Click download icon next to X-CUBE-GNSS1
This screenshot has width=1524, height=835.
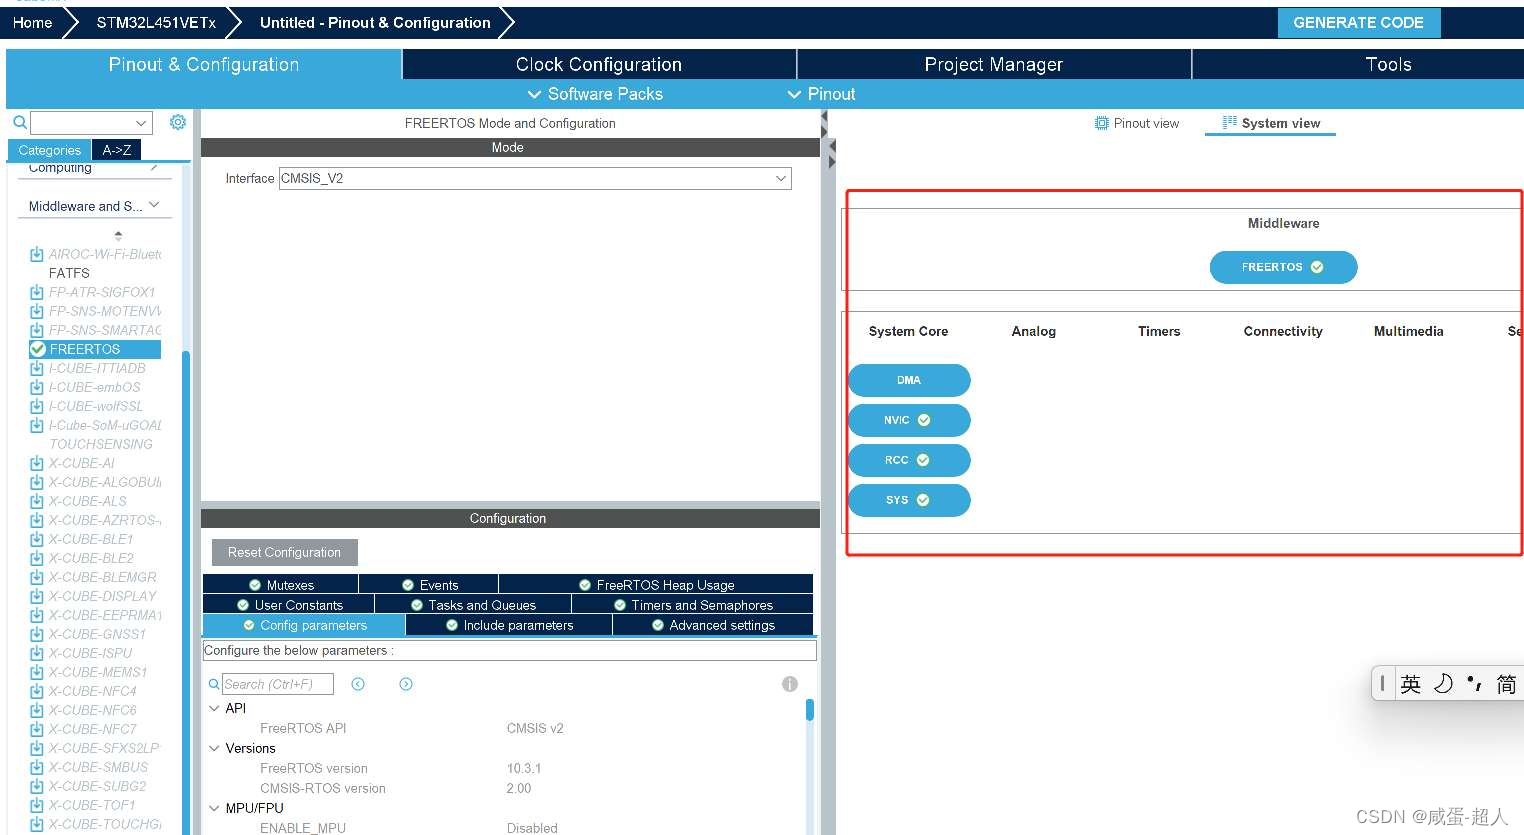click(x=37, y=634)
